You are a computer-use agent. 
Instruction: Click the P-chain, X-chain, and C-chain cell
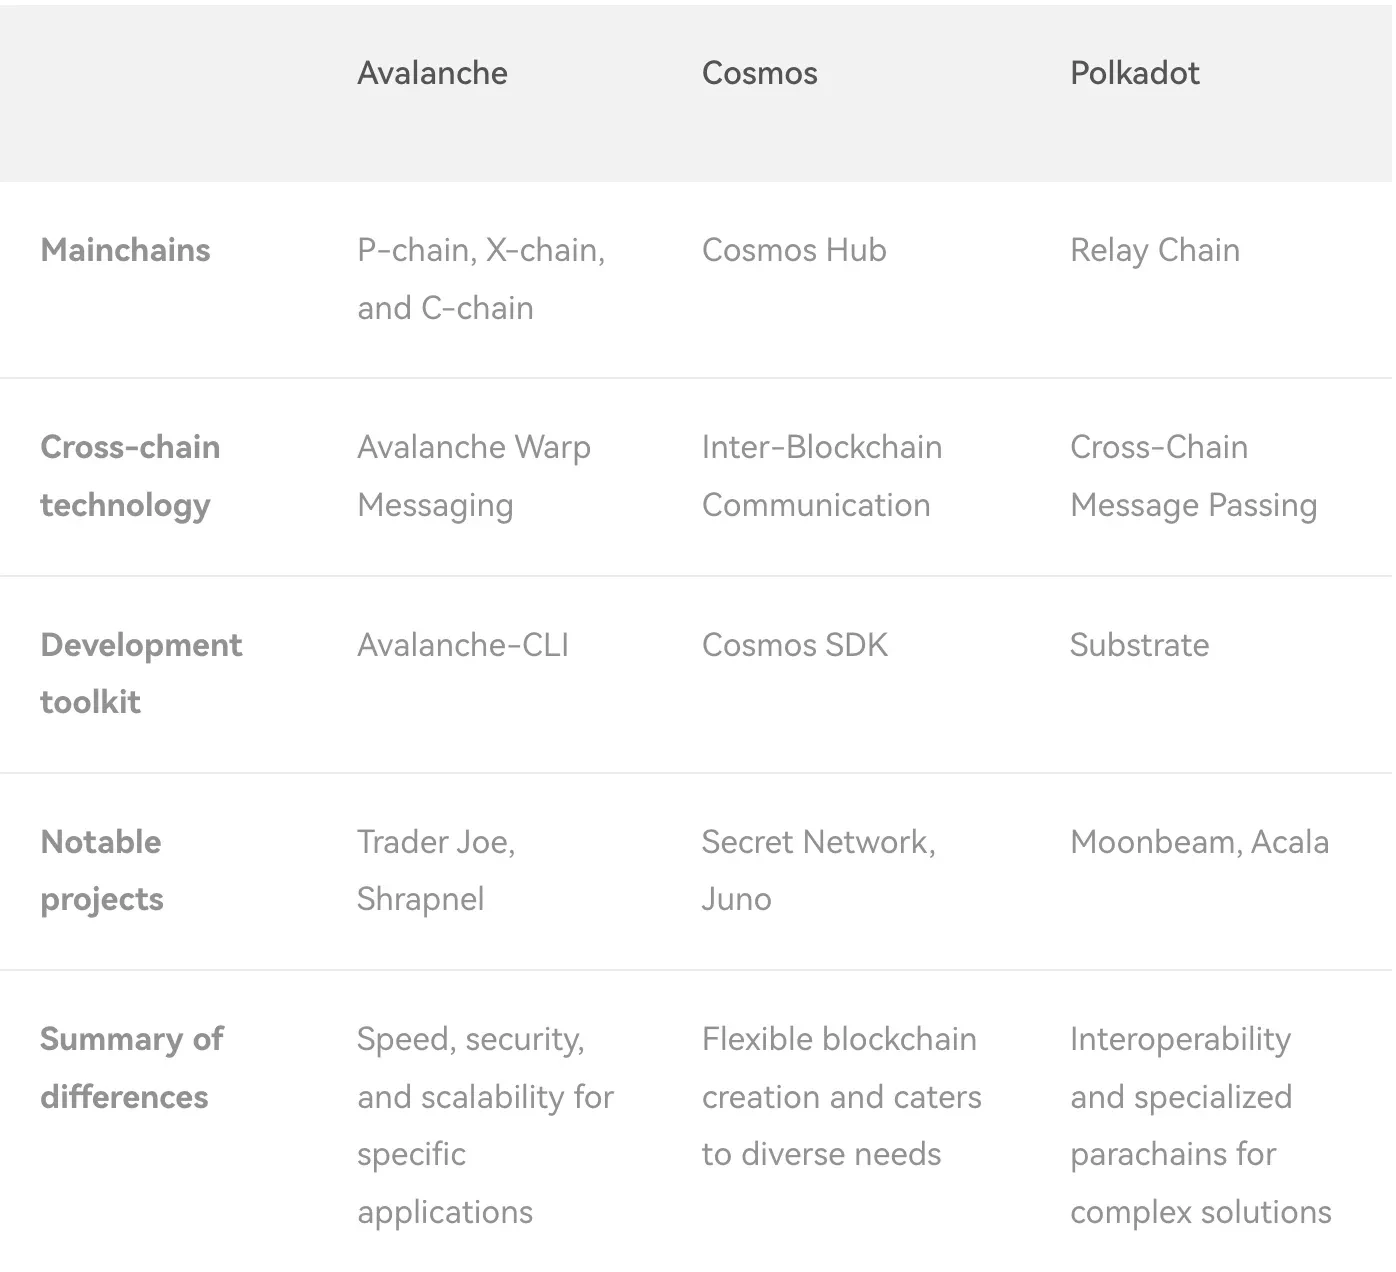click(x=481, y=279)
